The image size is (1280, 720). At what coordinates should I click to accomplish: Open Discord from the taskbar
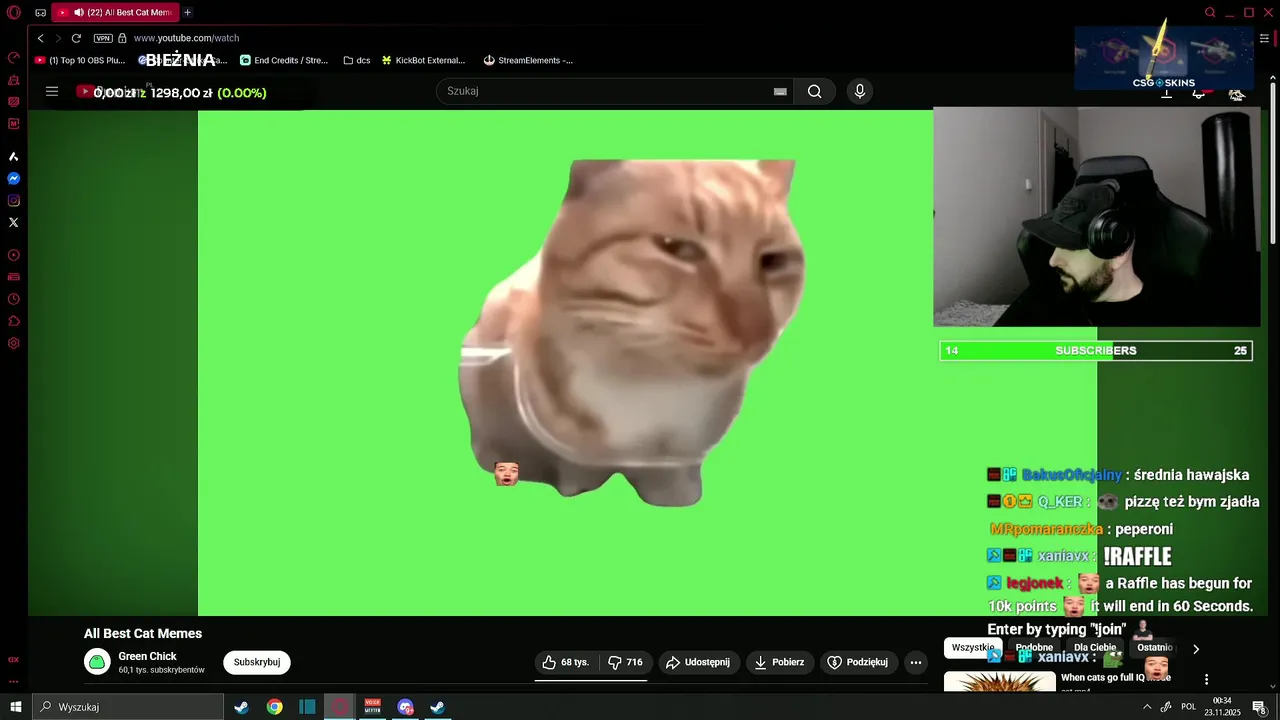coord(405,707)
